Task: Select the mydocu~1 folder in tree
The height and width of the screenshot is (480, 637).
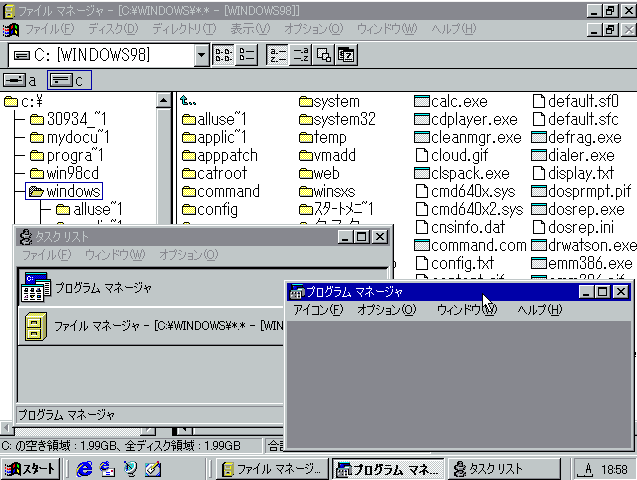Action: click(x=69, y=137)
